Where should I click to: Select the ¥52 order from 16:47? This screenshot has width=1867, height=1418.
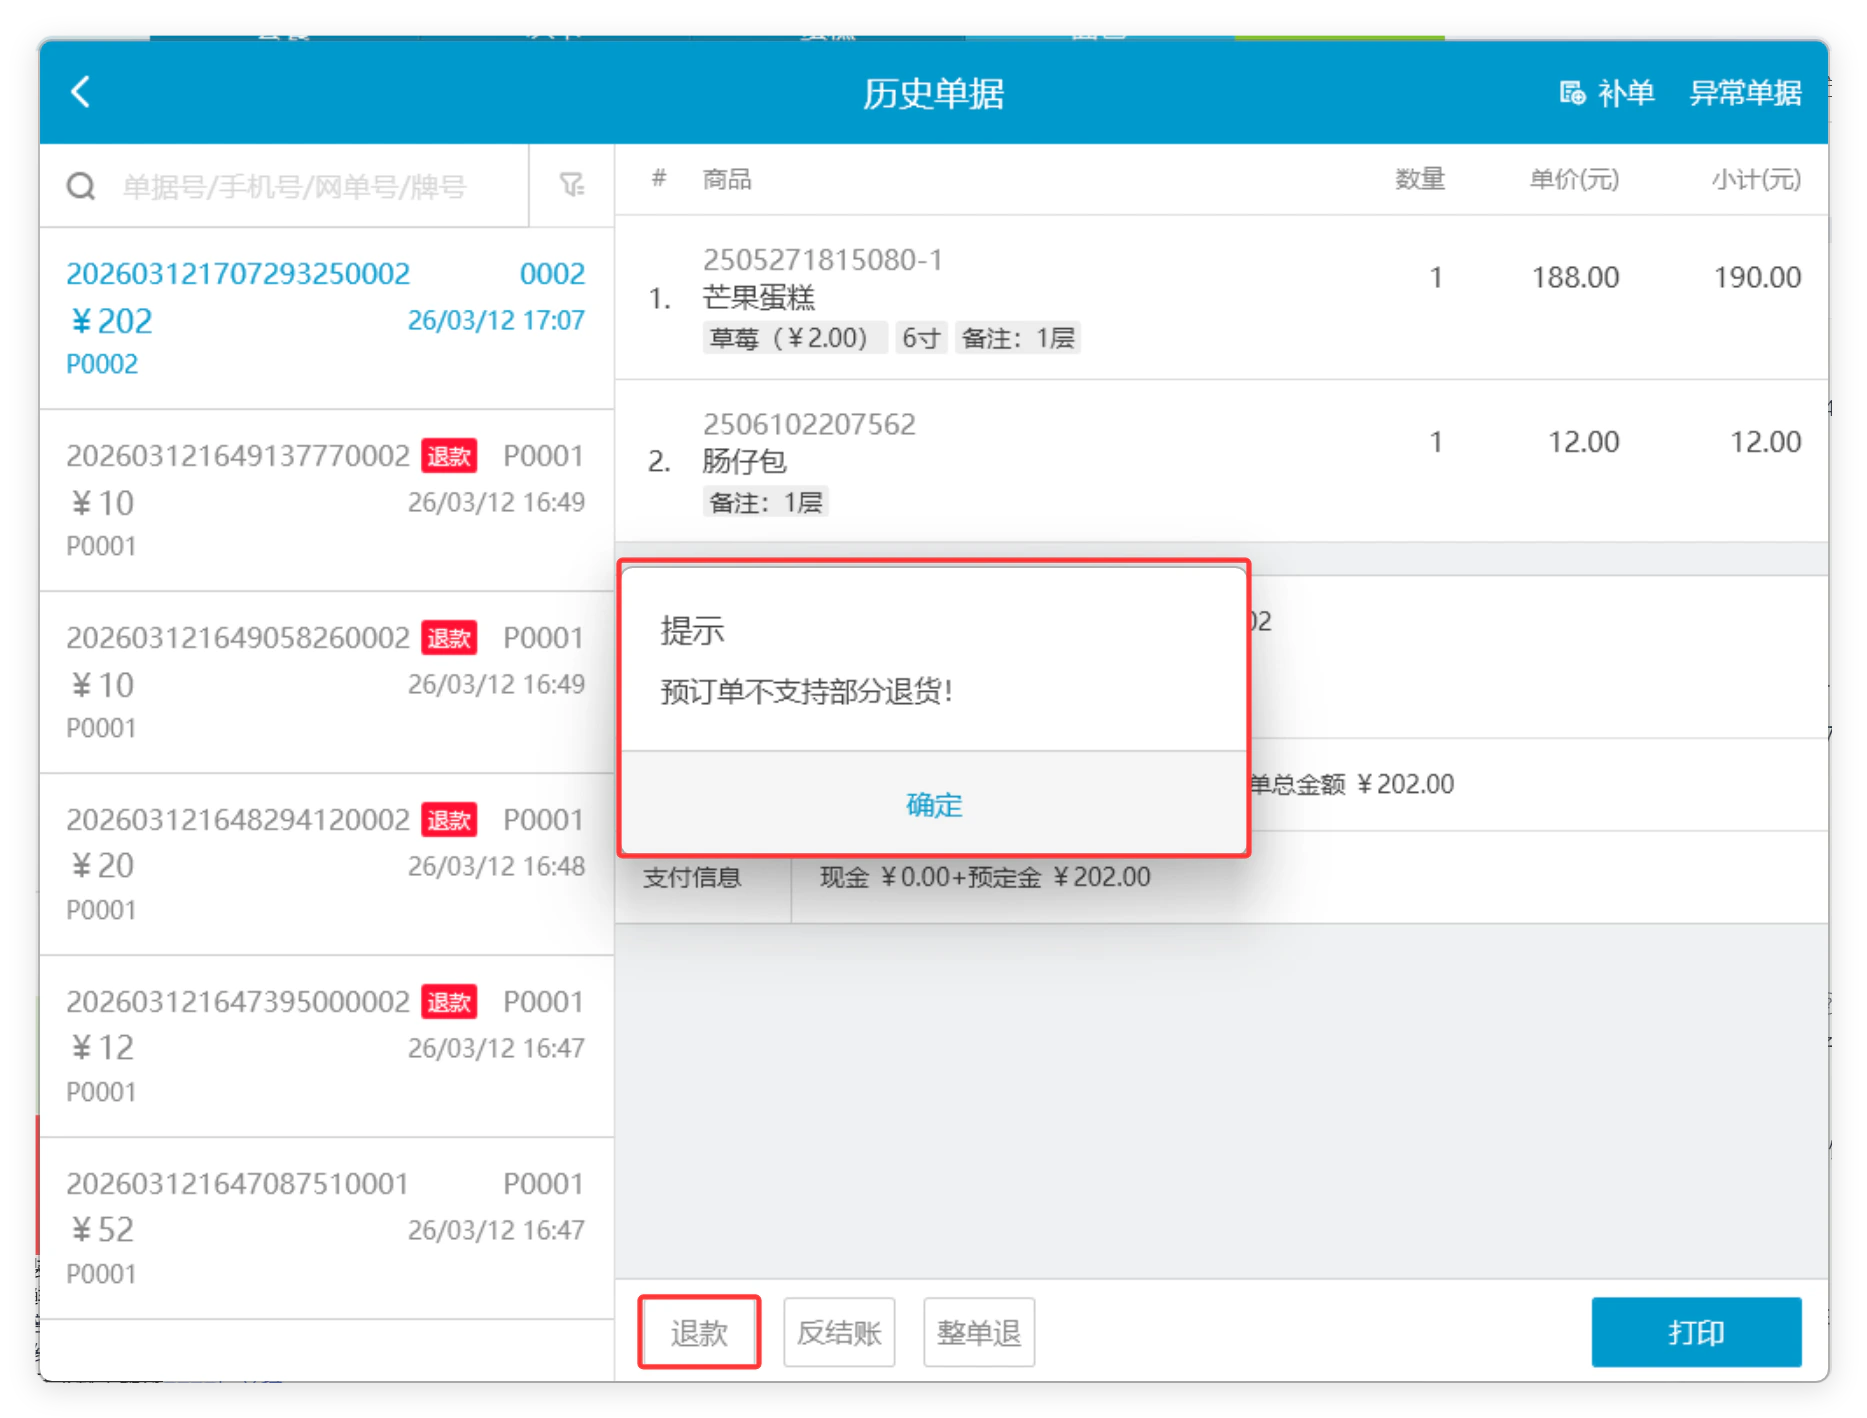pyautogui.click(x=326, y=1228)
